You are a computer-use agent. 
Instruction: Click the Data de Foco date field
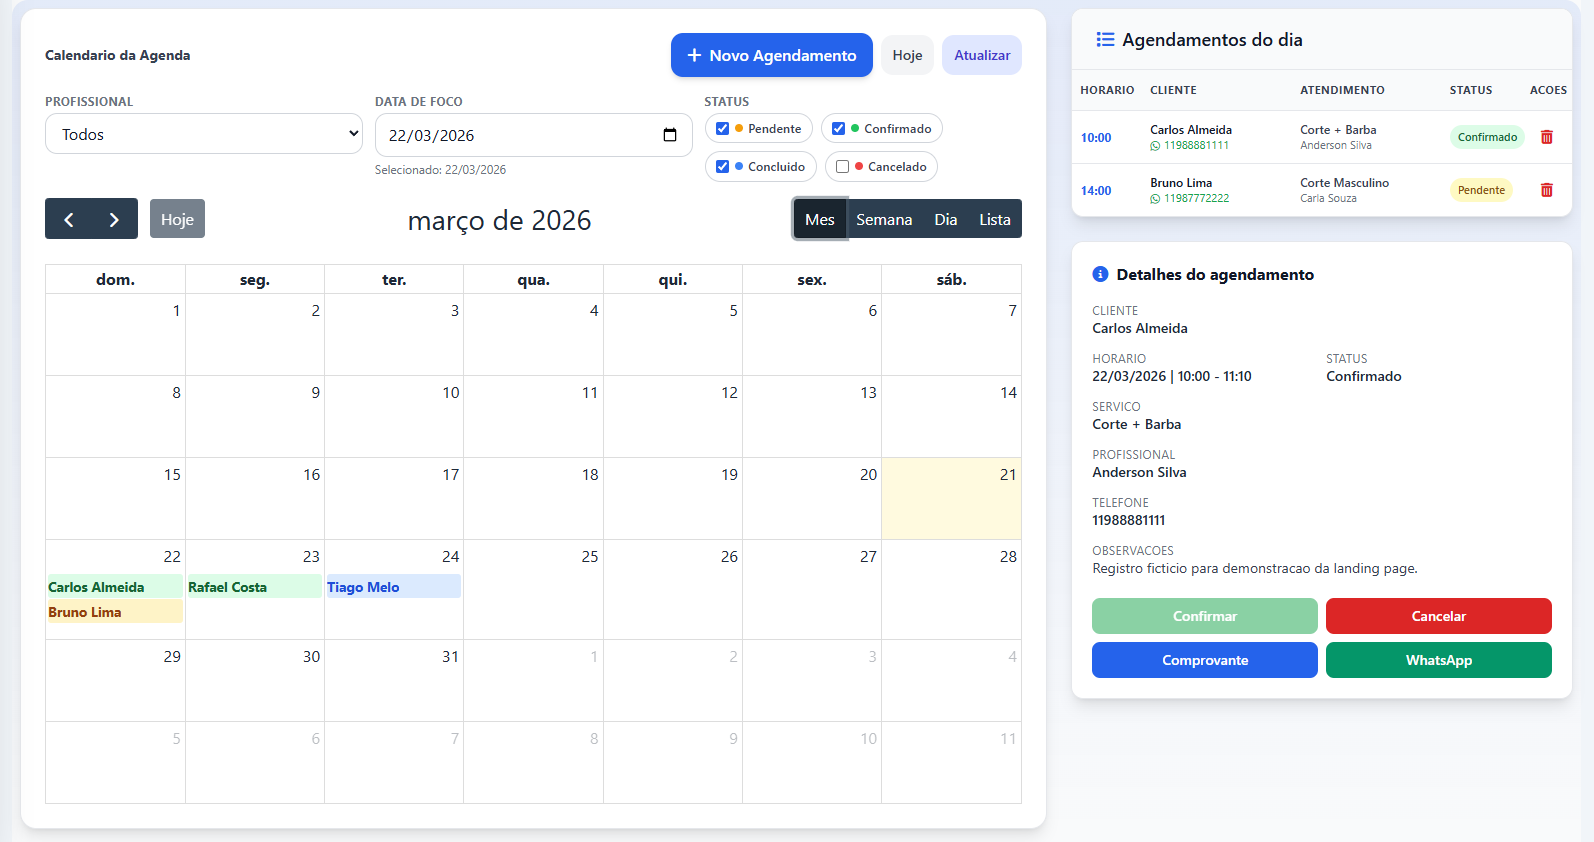(x=534, y=135)
